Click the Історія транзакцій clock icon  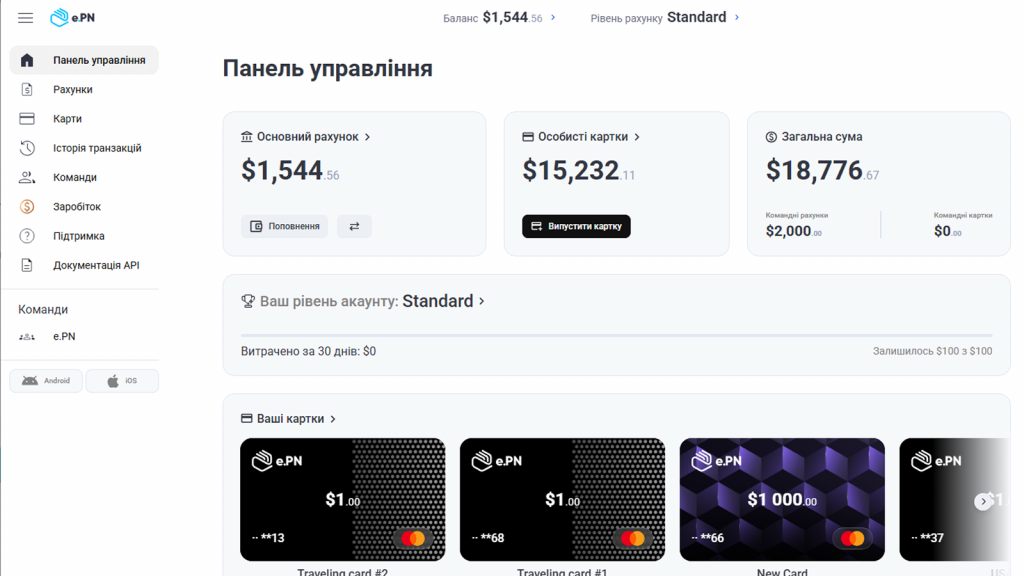(27, 148)
